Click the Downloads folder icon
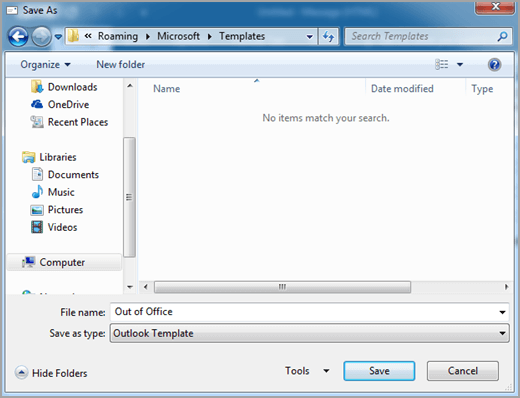The image size is (520, 398). click(37, 87)
